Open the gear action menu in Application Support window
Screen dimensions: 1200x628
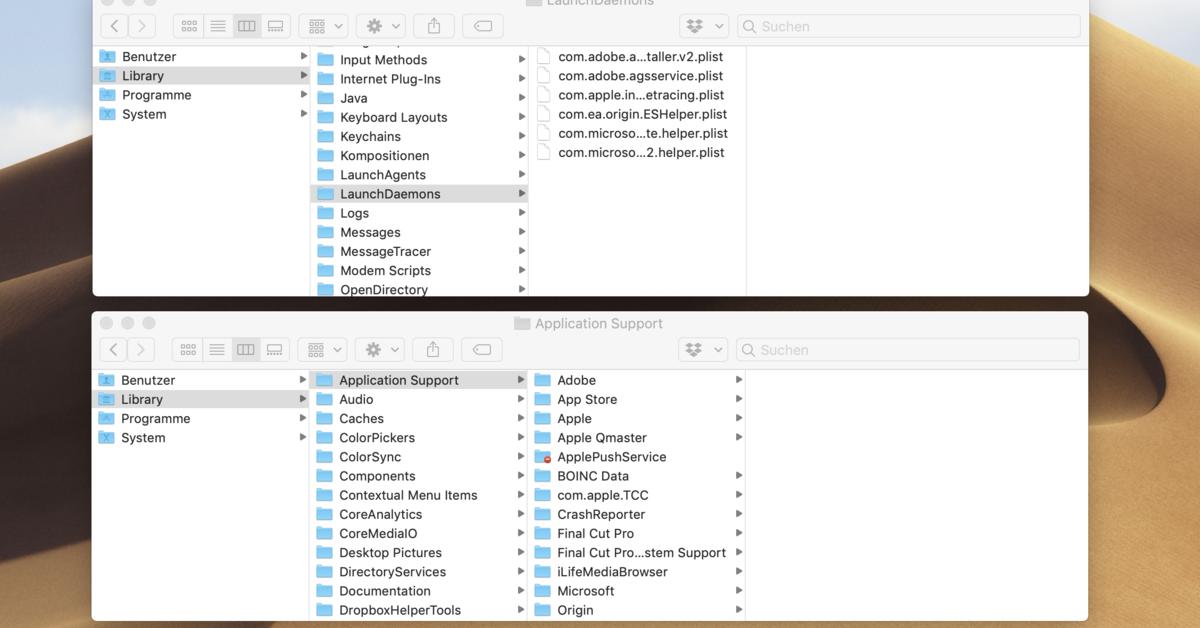[x=380, y=350]
